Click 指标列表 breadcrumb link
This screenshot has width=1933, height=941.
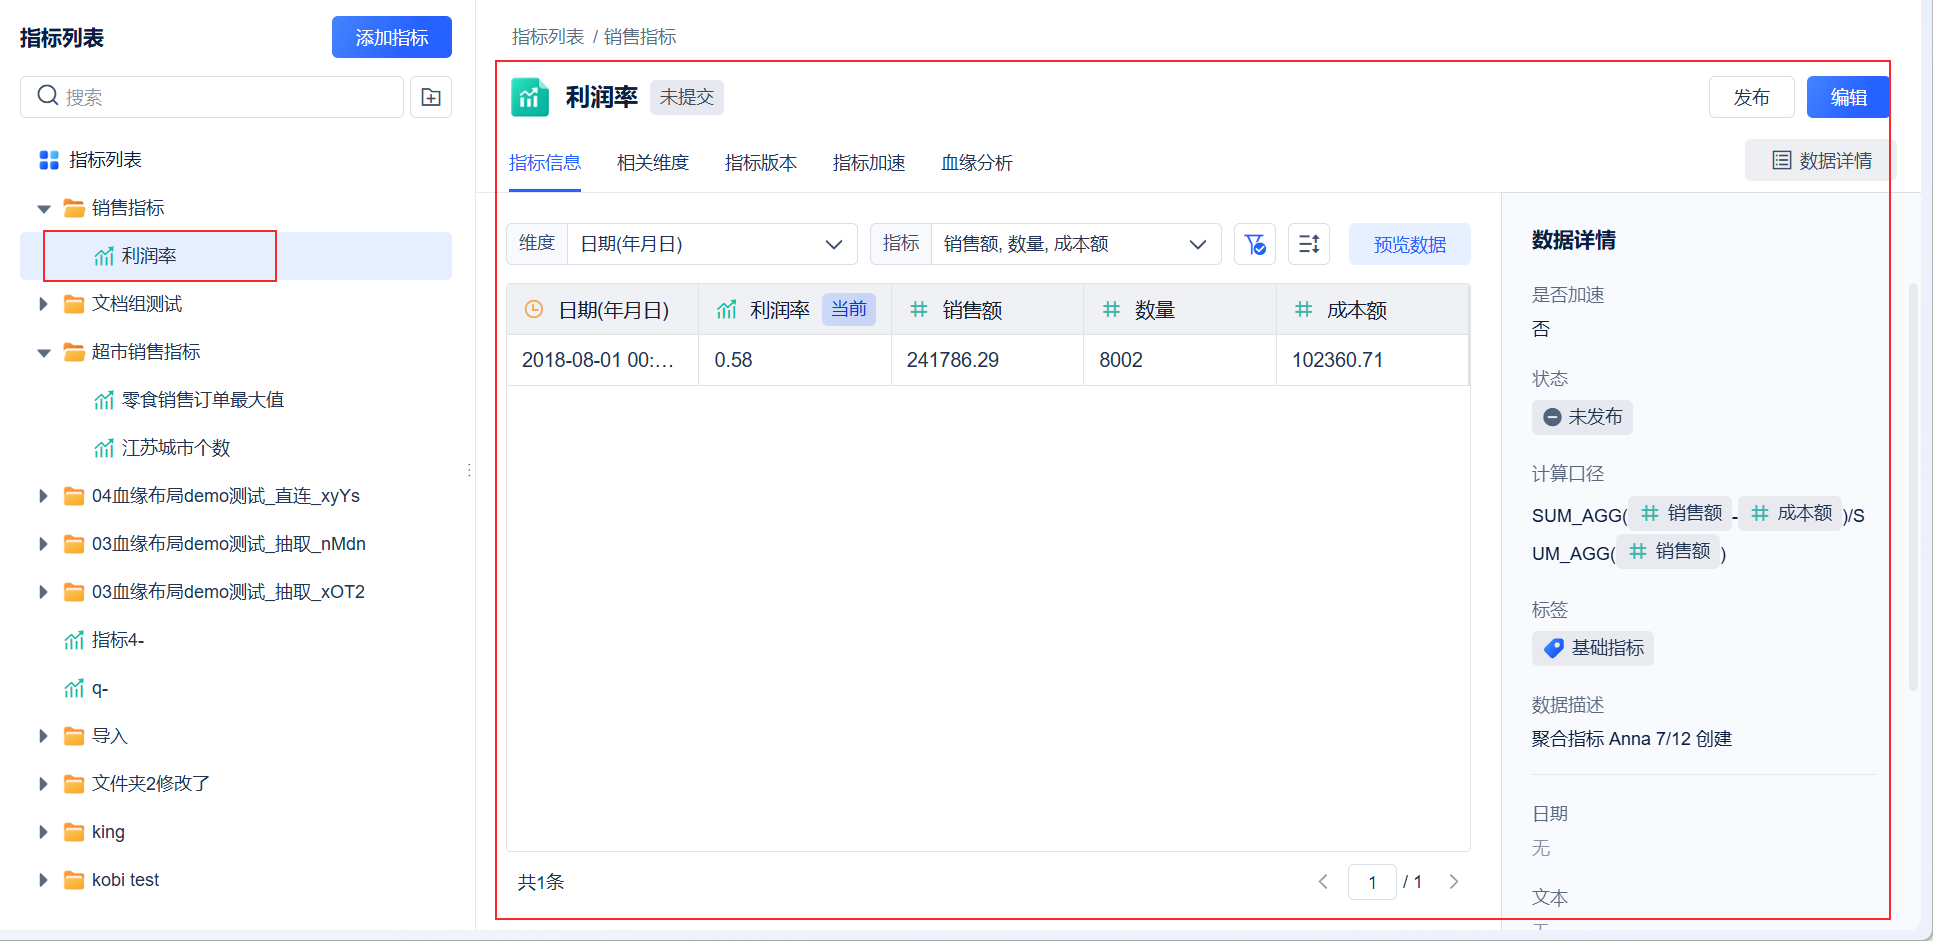tap(548, 37)
